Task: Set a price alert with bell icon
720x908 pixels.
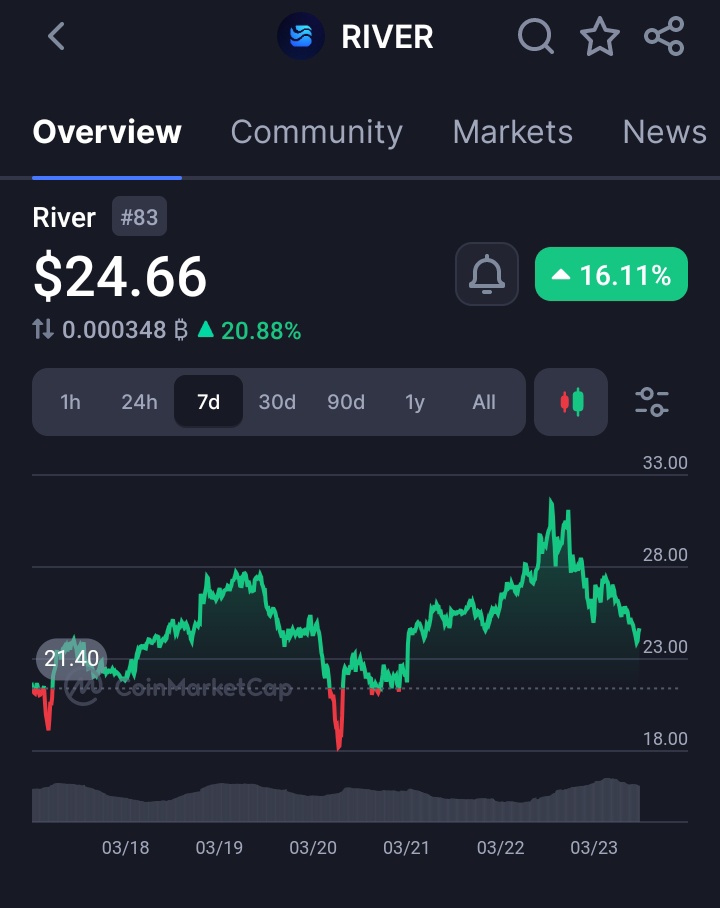Action: 487,274
